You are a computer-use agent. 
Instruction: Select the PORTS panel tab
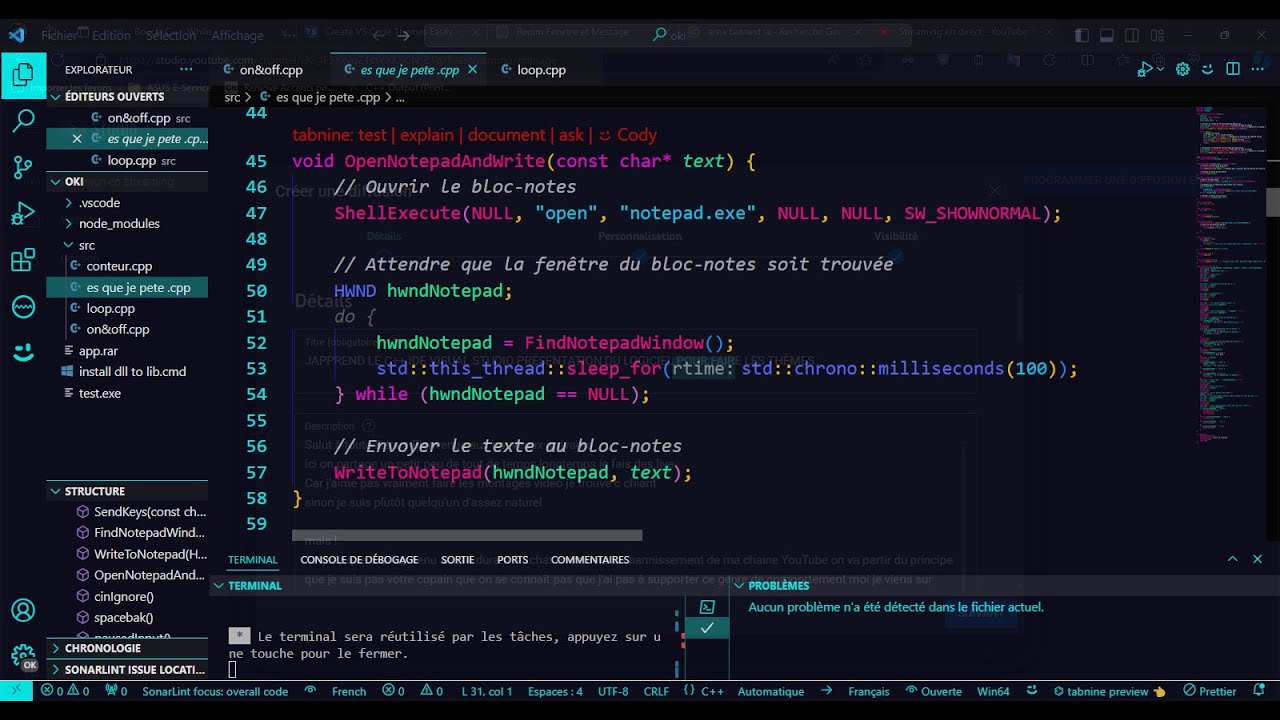pos(513,560)
